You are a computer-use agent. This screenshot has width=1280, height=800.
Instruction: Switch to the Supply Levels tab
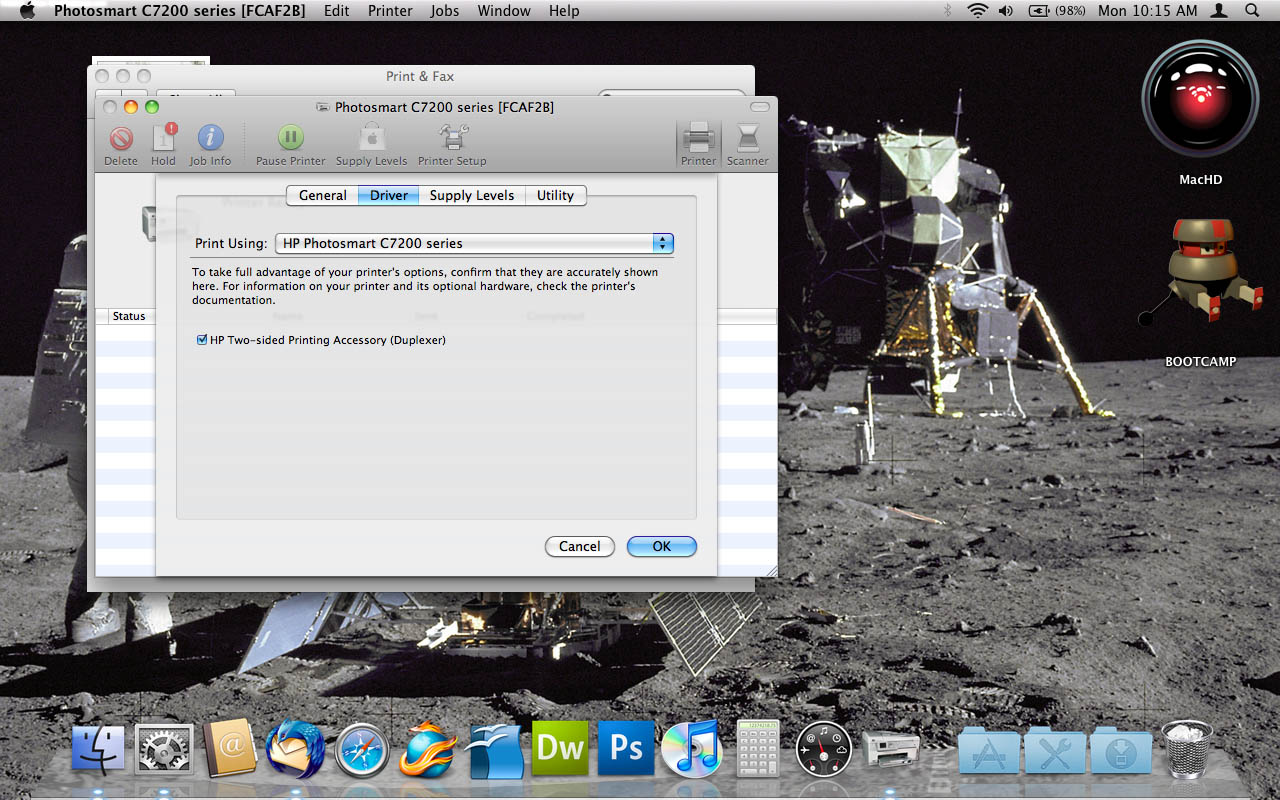[472, 195]
